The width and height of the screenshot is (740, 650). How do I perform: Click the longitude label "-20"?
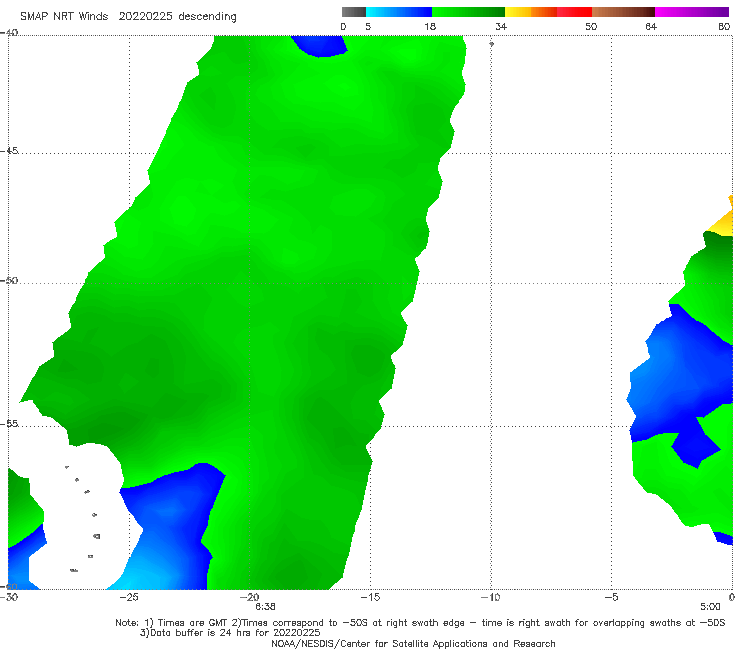(250, 597)
